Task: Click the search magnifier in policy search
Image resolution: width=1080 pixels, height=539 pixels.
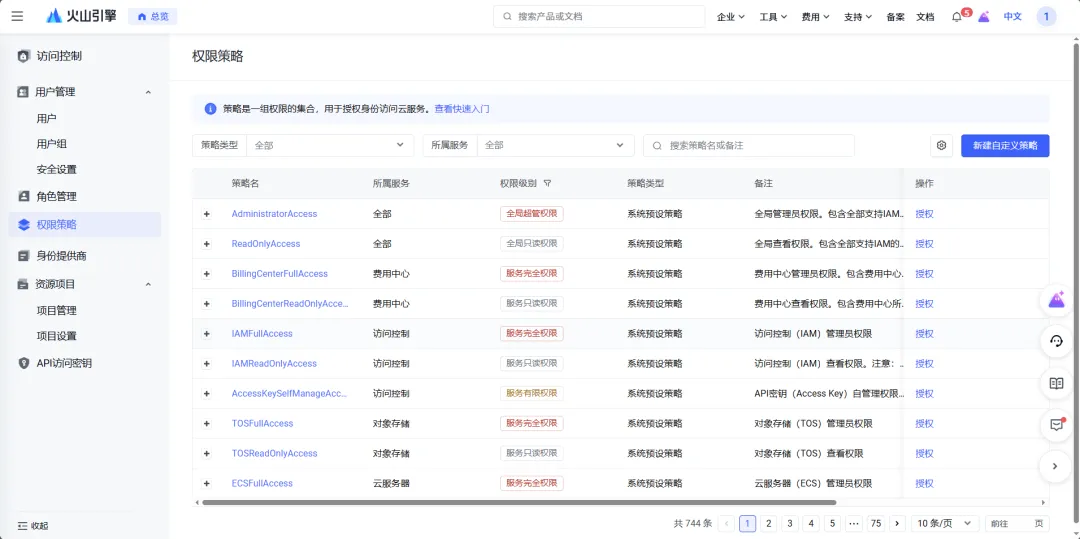Action: click(657, 146)
